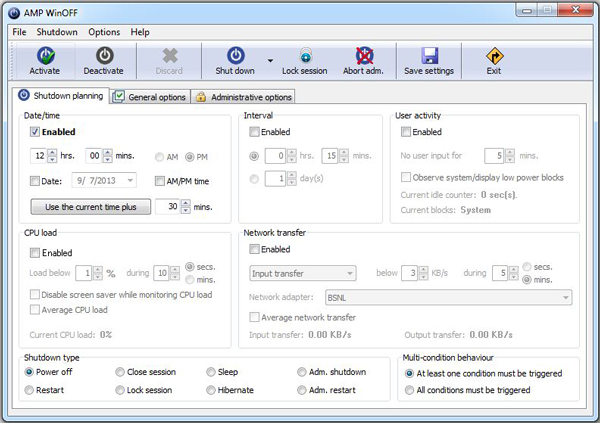This screenshot has height=423, width=600.
Task: Click the Shut down toolbar icon
Action: (236, 56)
